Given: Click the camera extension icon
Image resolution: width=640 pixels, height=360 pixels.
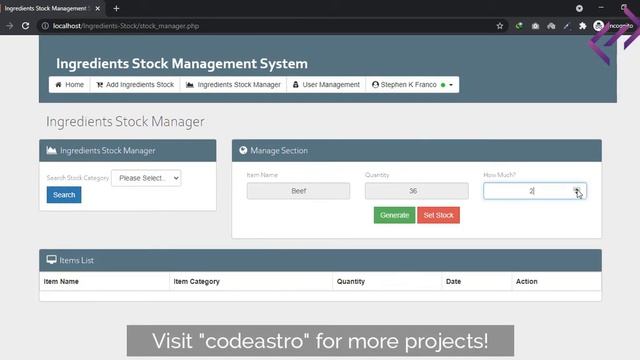Looking at the screenshot, I should pos(535,26).
